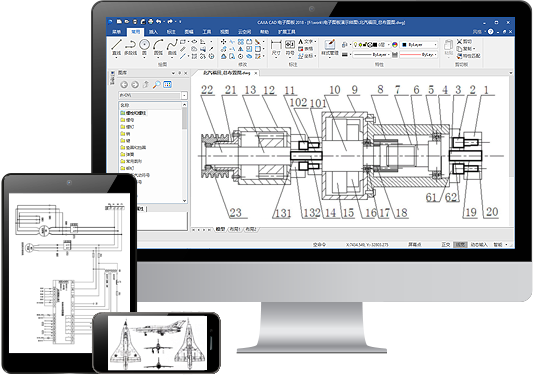
Task: Toggle Dynamic Input (动态输入) in status bar
Action: tap(478, 245)
